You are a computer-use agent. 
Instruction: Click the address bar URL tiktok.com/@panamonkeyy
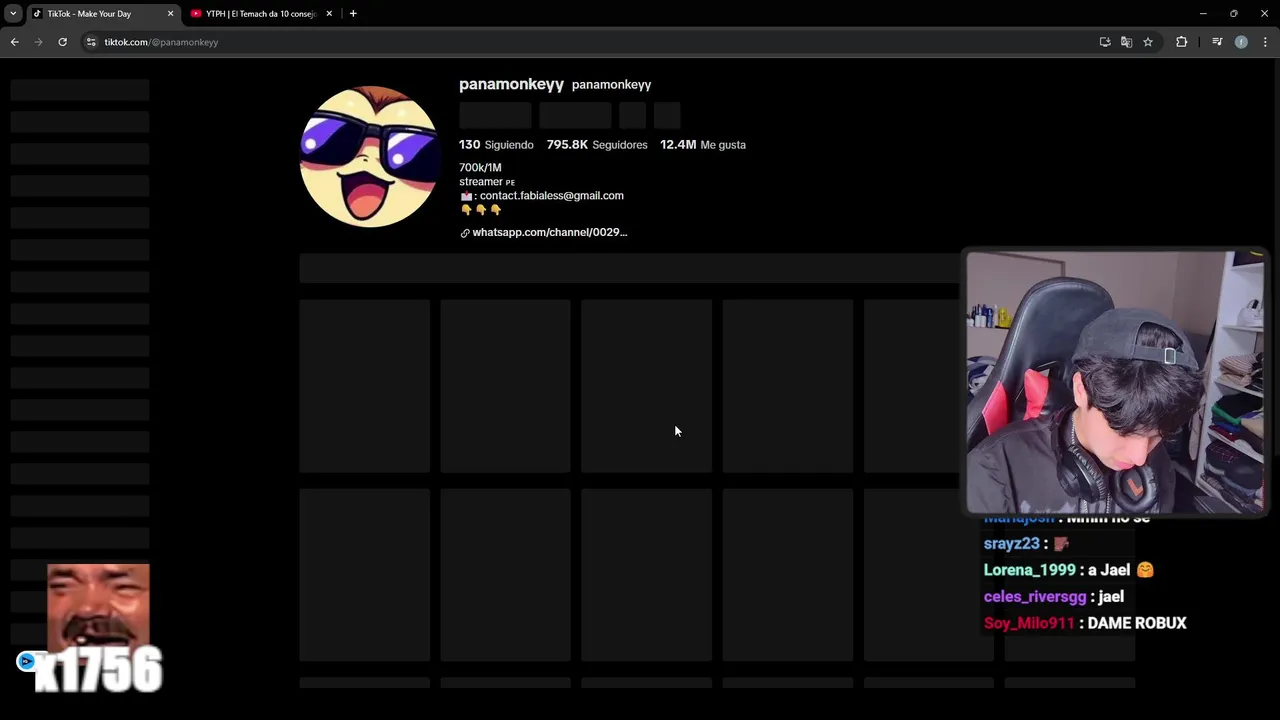point(161,42)
